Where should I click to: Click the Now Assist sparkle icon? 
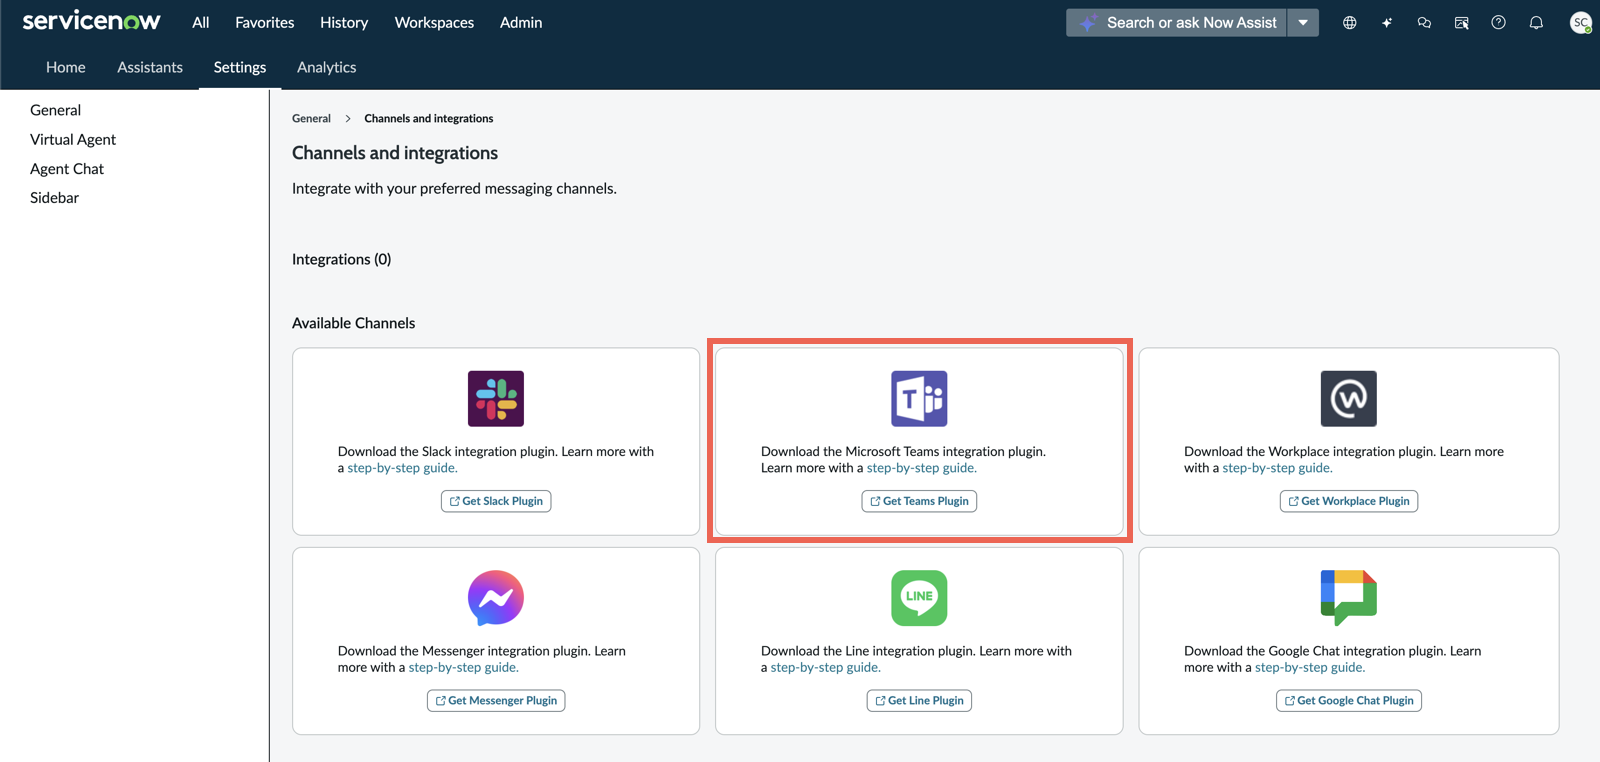[1387, 22]
